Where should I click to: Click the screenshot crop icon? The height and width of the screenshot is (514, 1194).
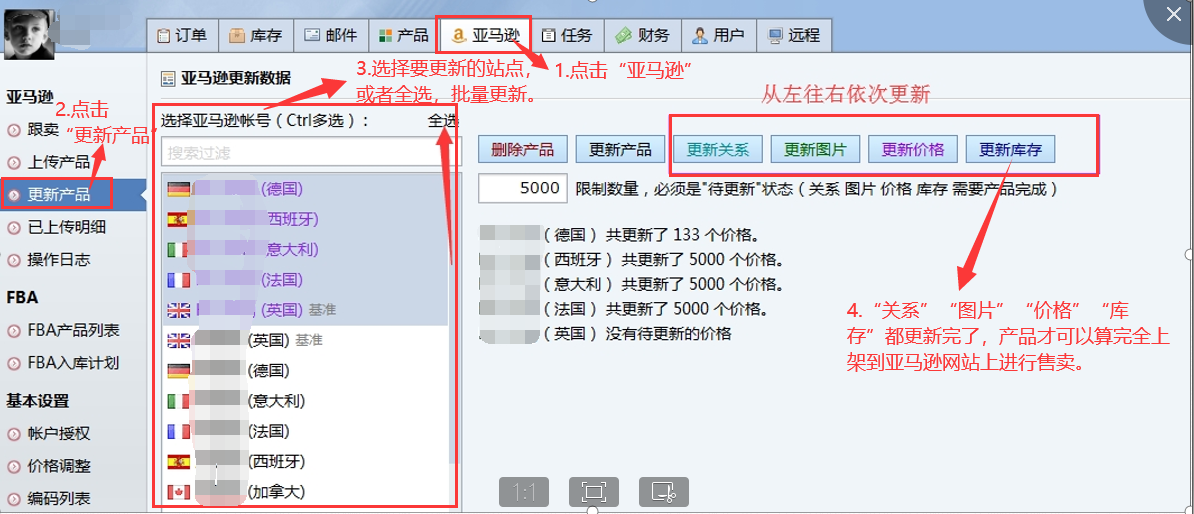664,493
